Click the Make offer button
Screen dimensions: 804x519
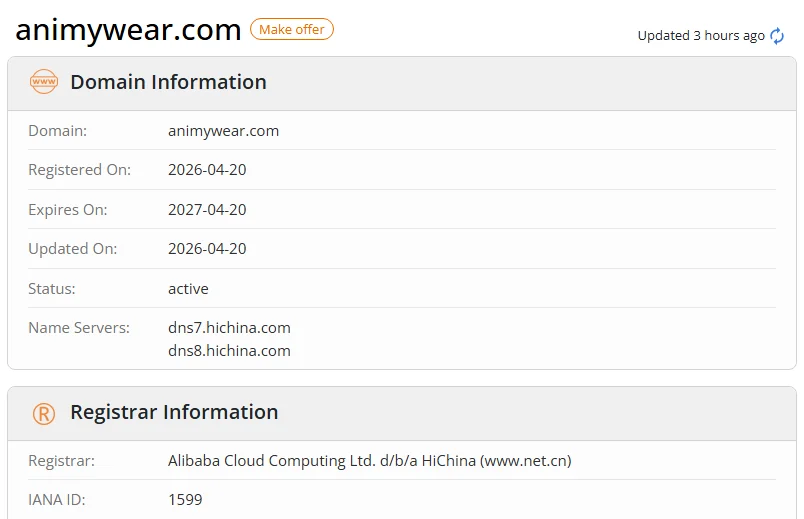292,29
